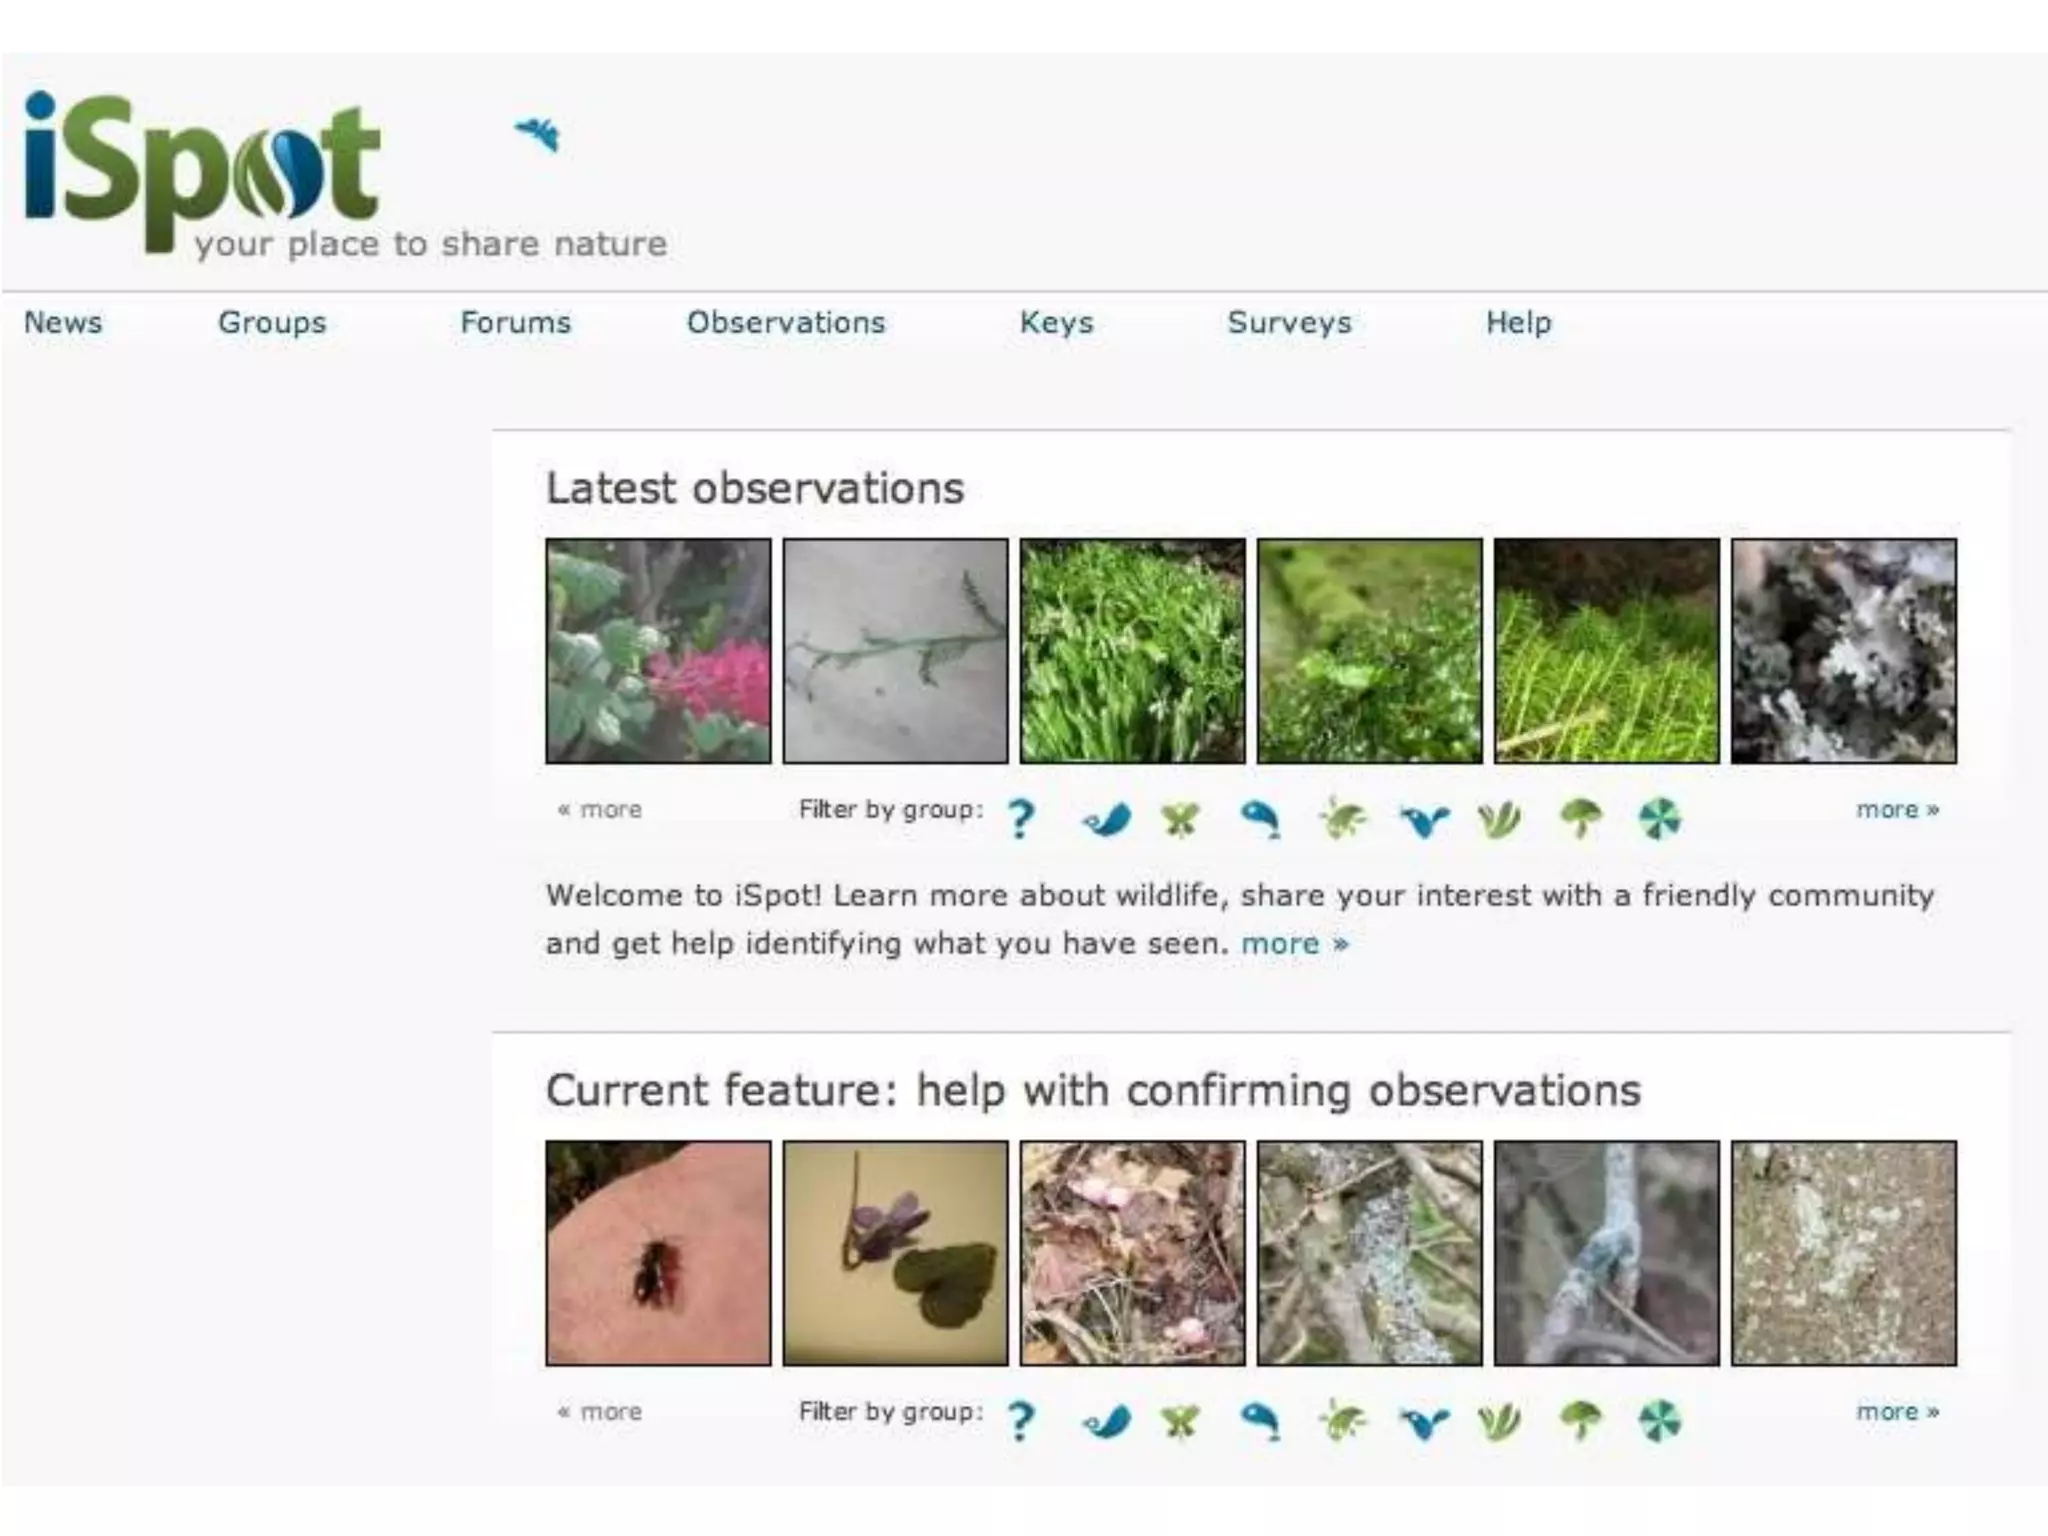Click the iSpot logo
Screen dimensions: 2048x1536
(202, 170)
